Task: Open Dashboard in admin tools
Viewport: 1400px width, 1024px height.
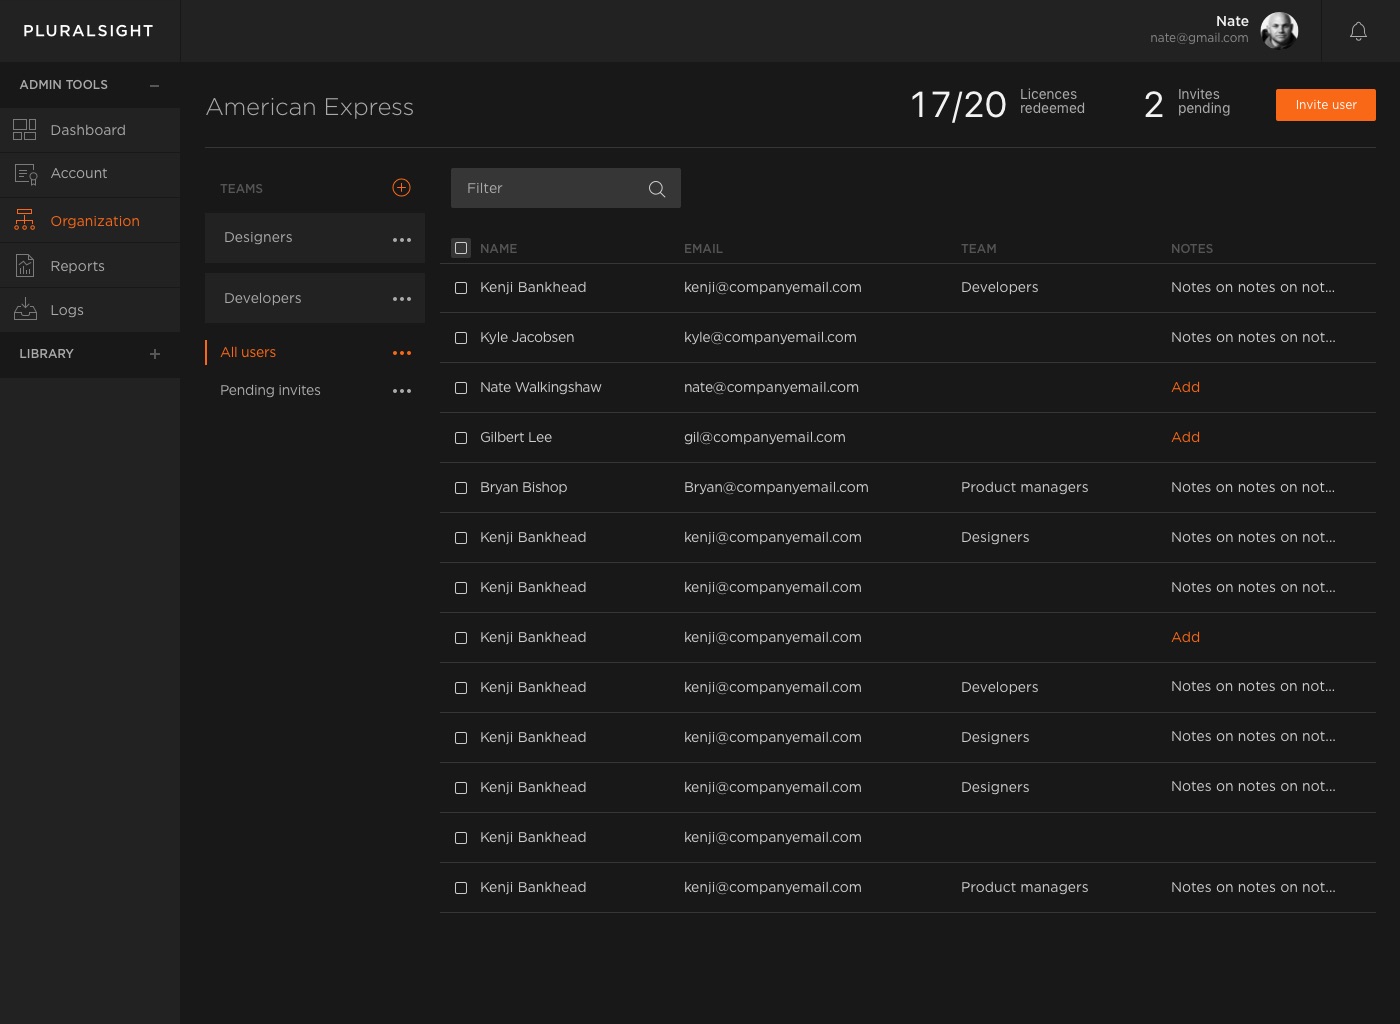Action: click(90, 130)
